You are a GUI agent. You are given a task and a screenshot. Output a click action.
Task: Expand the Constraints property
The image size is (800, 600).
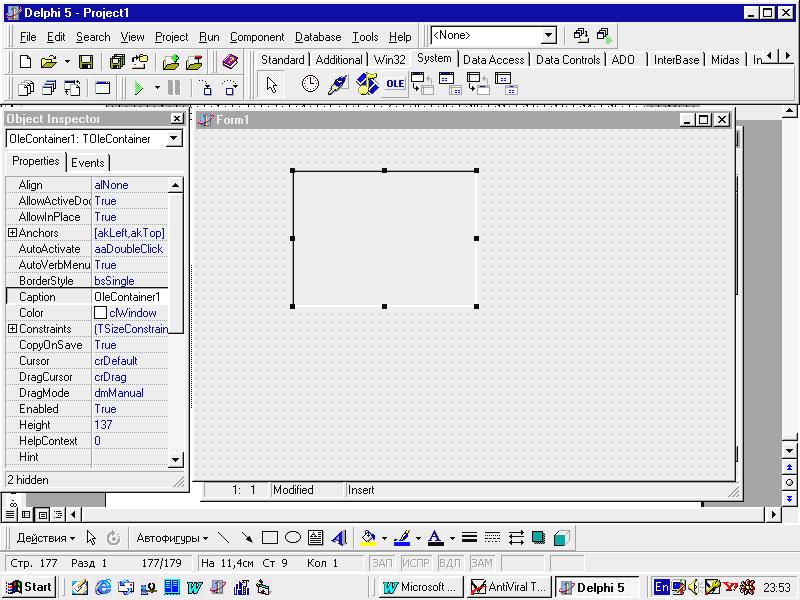coord(12,329)
